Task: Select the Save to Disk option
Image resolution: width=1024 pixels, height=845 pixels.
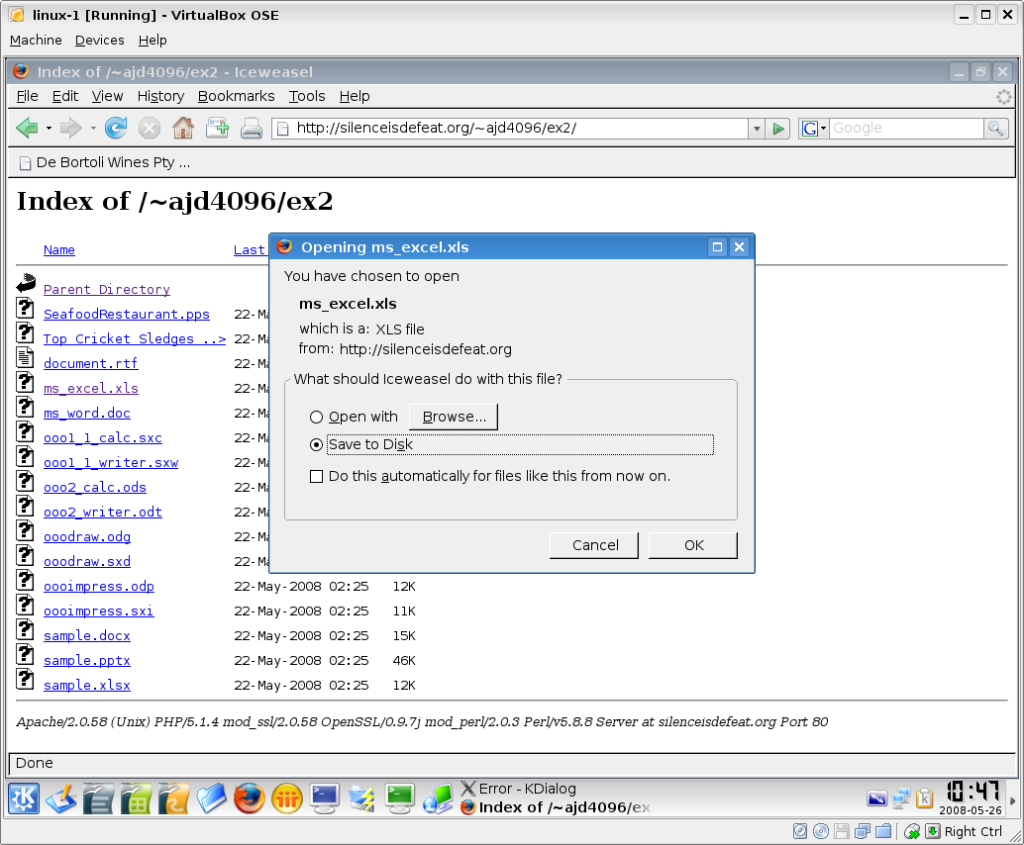Action: (x=317, y=445)
